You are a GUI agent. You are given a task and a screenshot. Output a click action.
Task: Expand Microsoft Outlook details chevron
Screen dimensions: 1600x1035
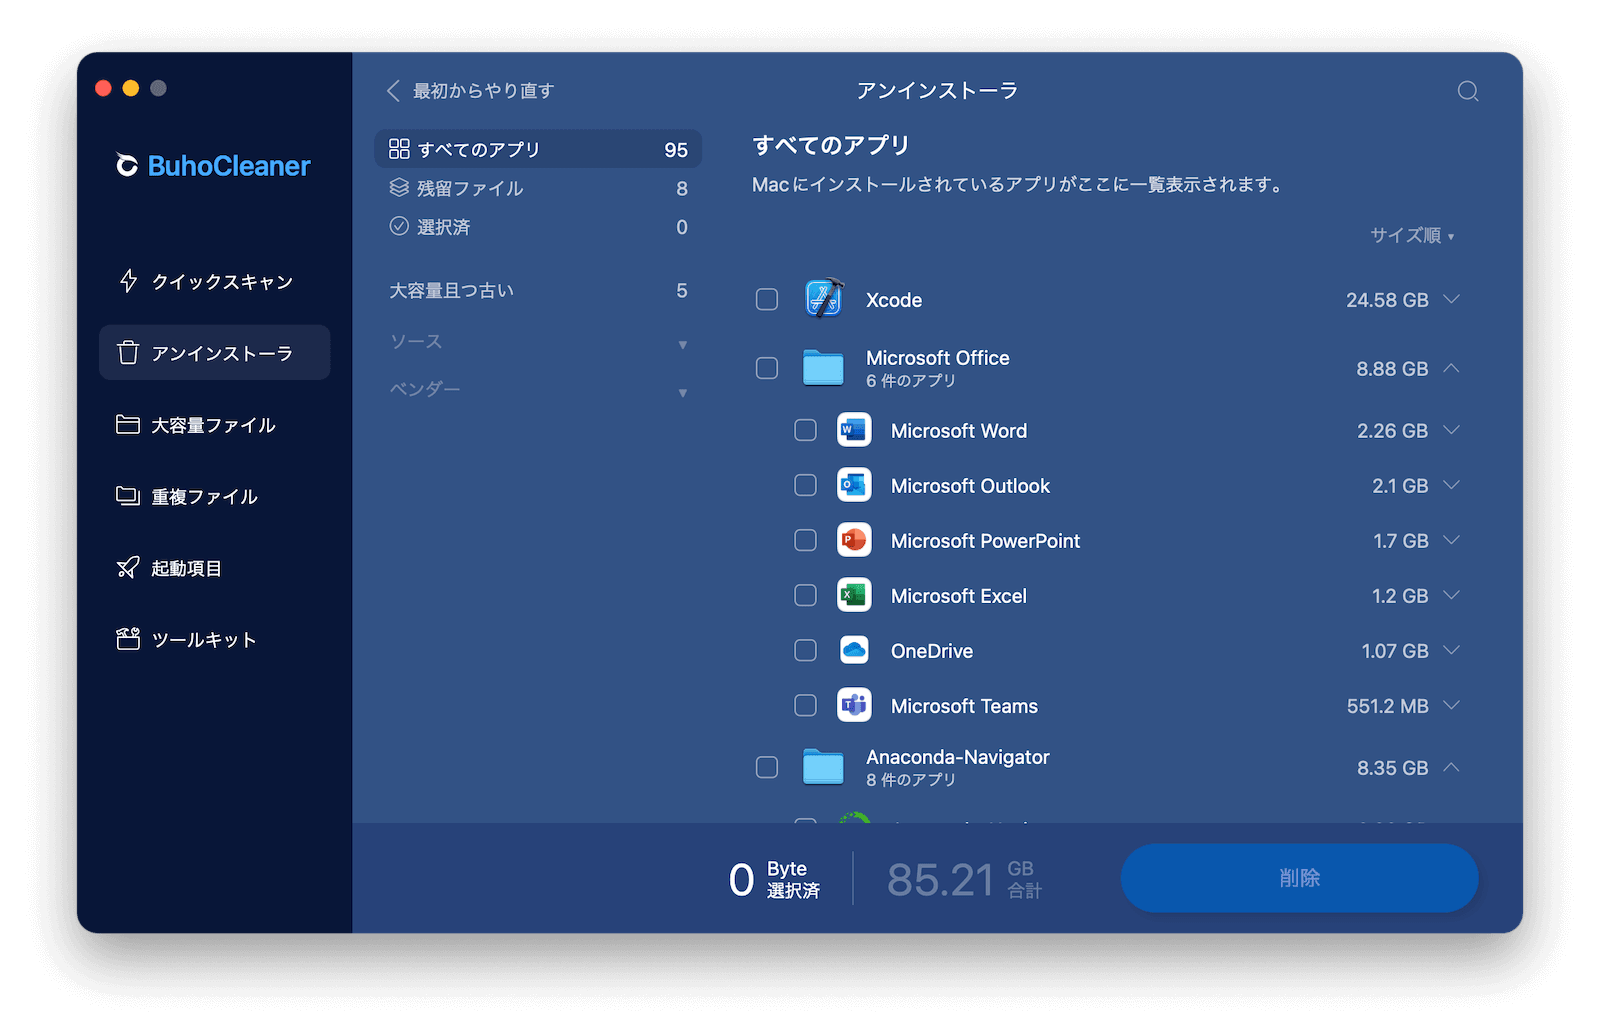pos(1452,485)
